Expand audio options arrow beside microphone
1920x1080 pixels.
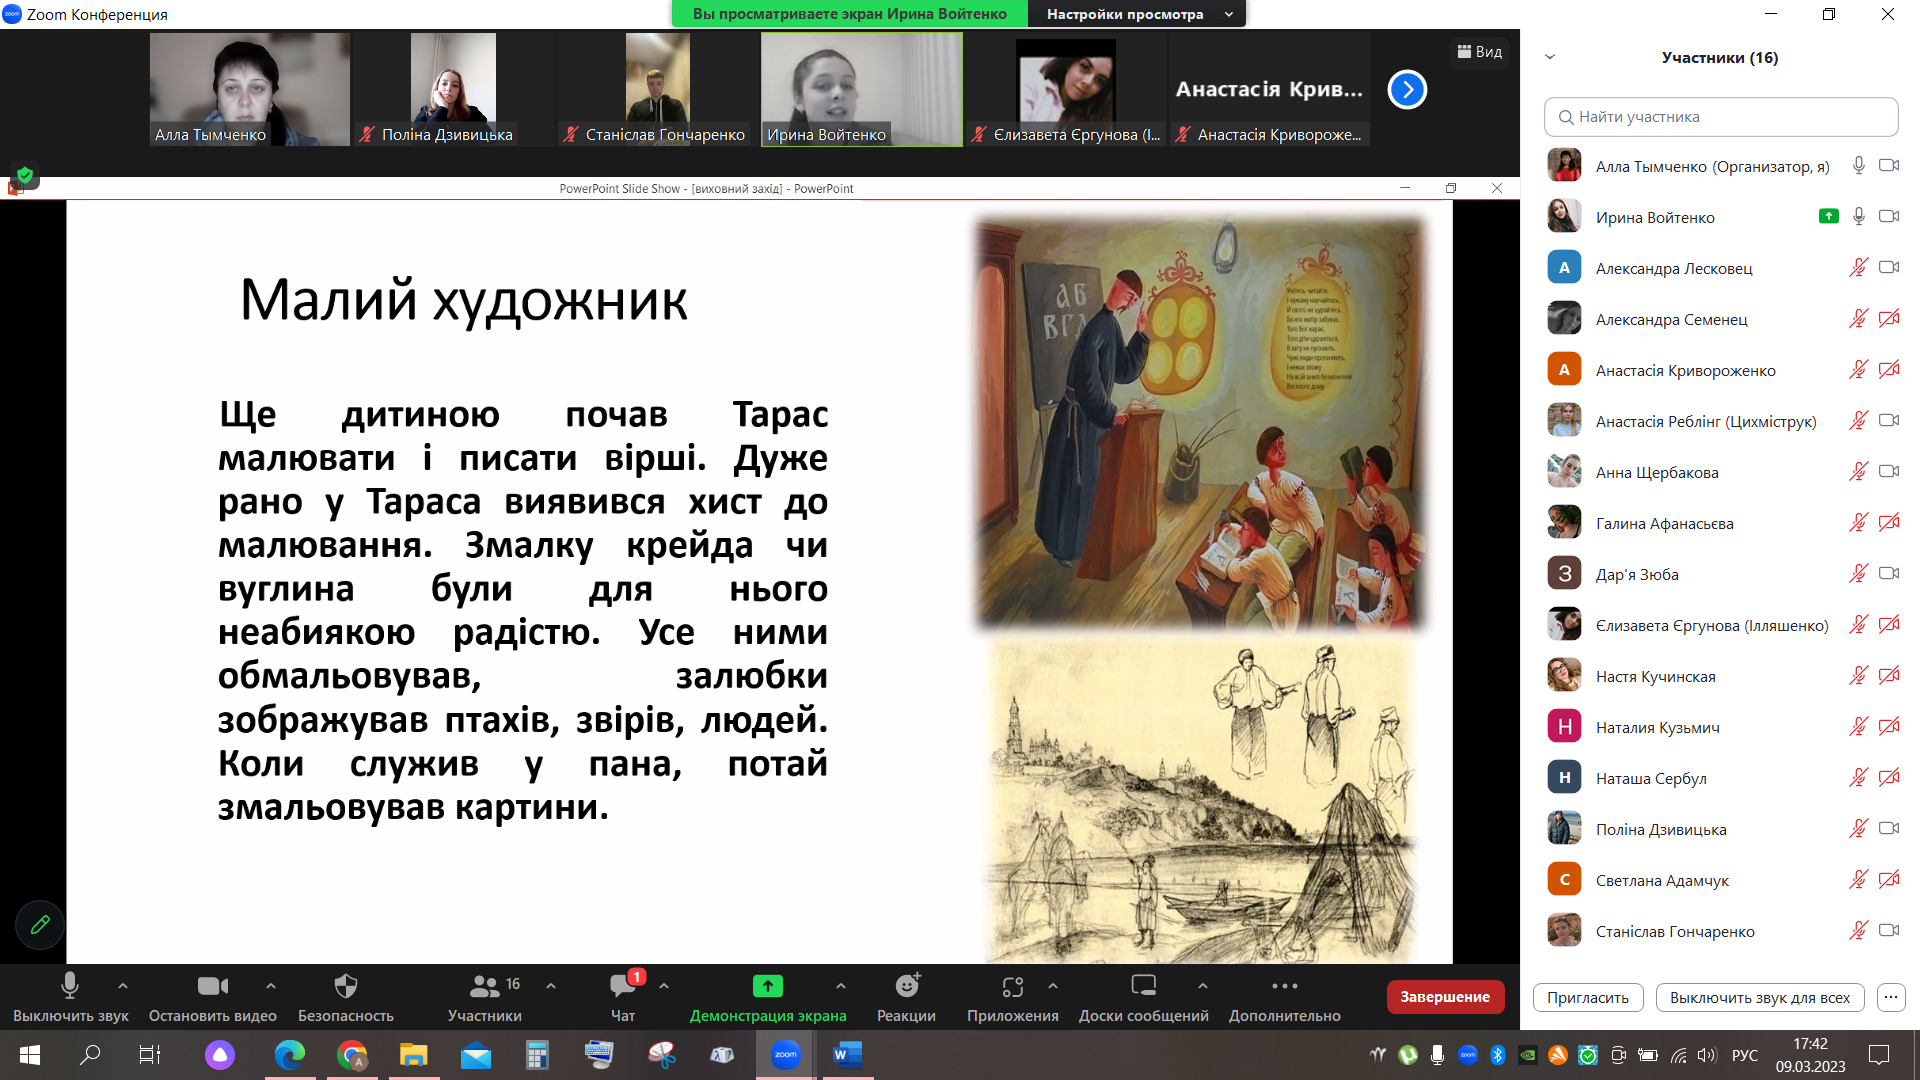point(123,986)
